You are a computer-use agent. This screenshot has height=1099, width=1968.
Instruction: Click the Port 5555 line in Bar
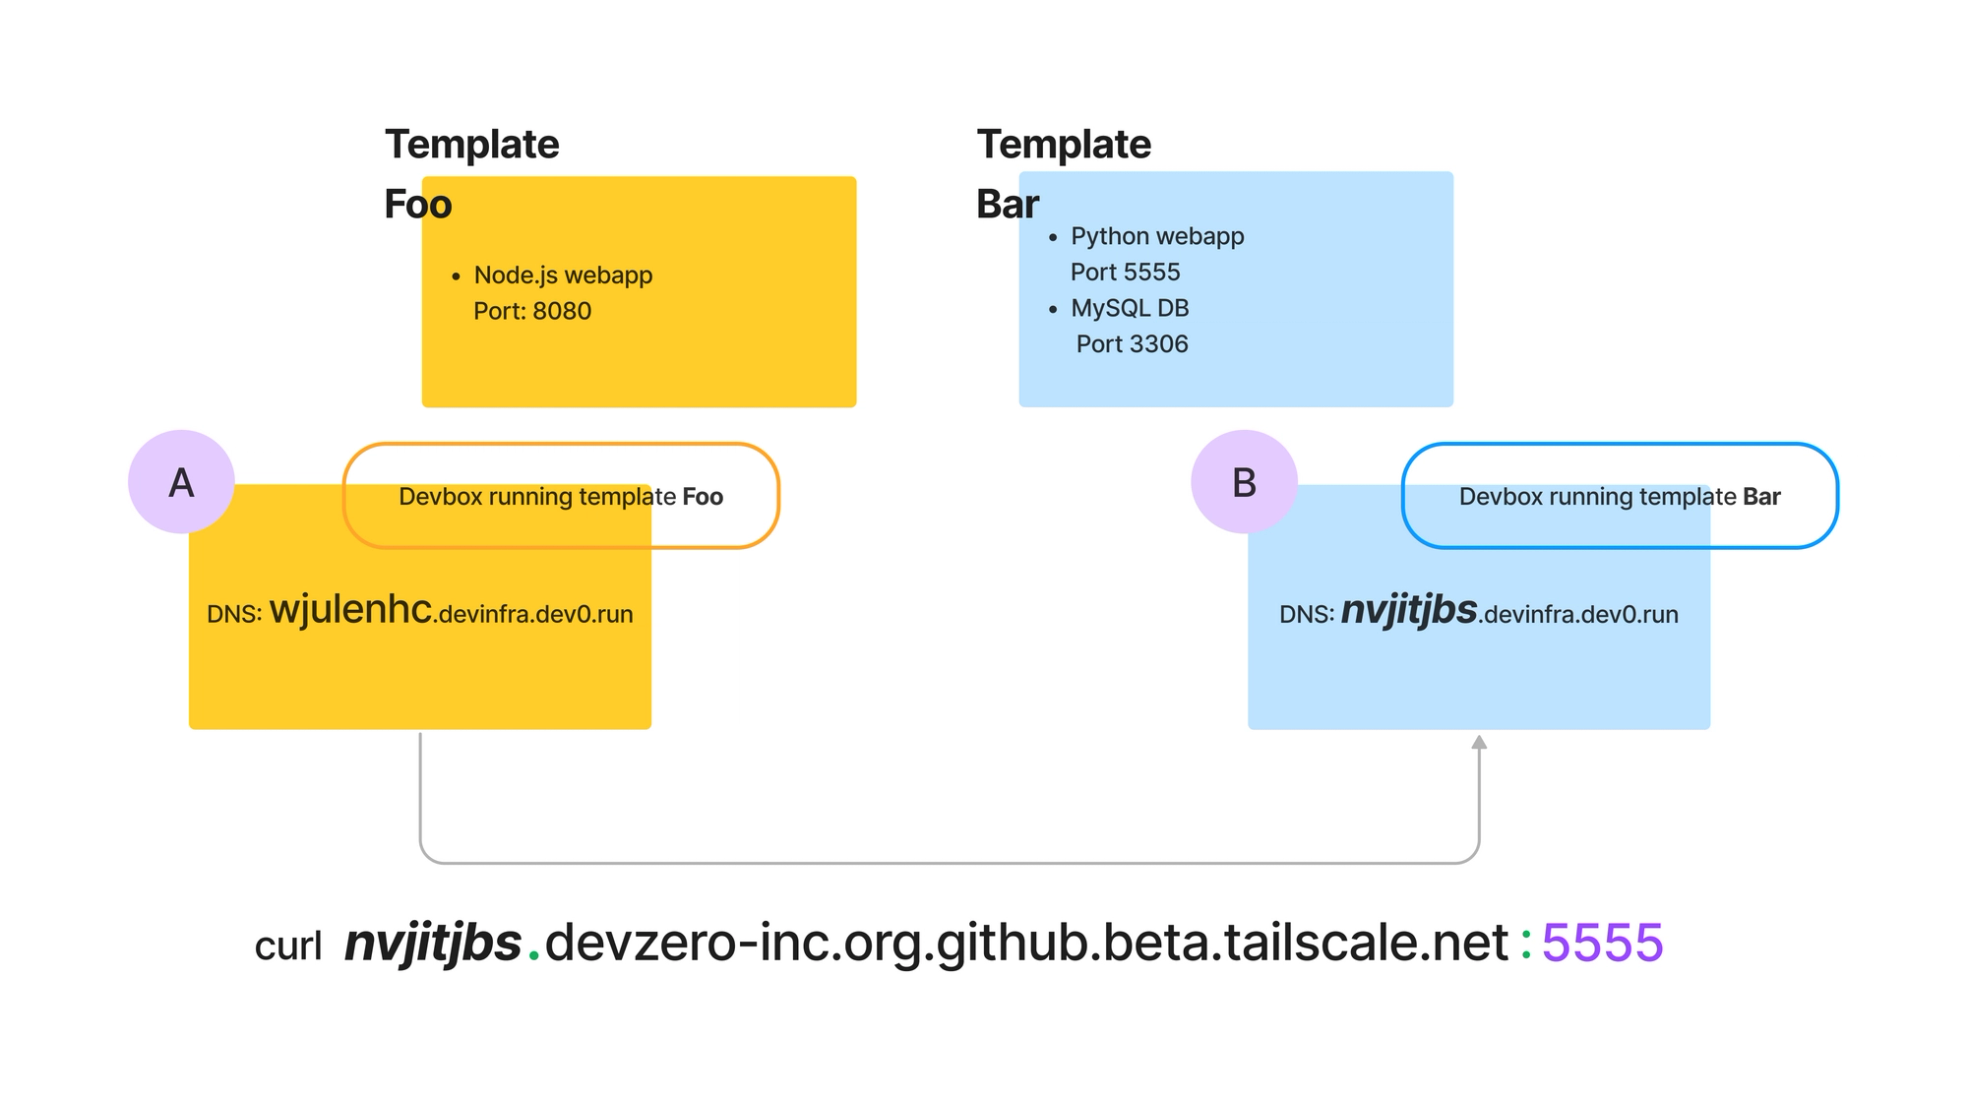[1125, 272]
